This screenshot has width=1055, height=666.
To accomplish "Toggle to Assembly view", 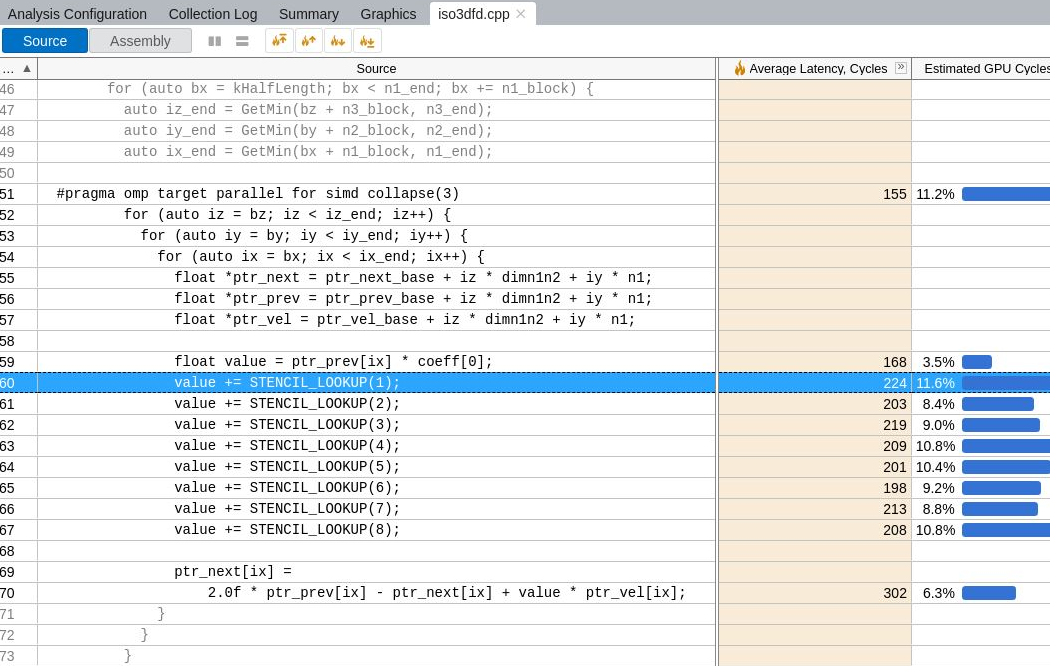I will [140, 41].
